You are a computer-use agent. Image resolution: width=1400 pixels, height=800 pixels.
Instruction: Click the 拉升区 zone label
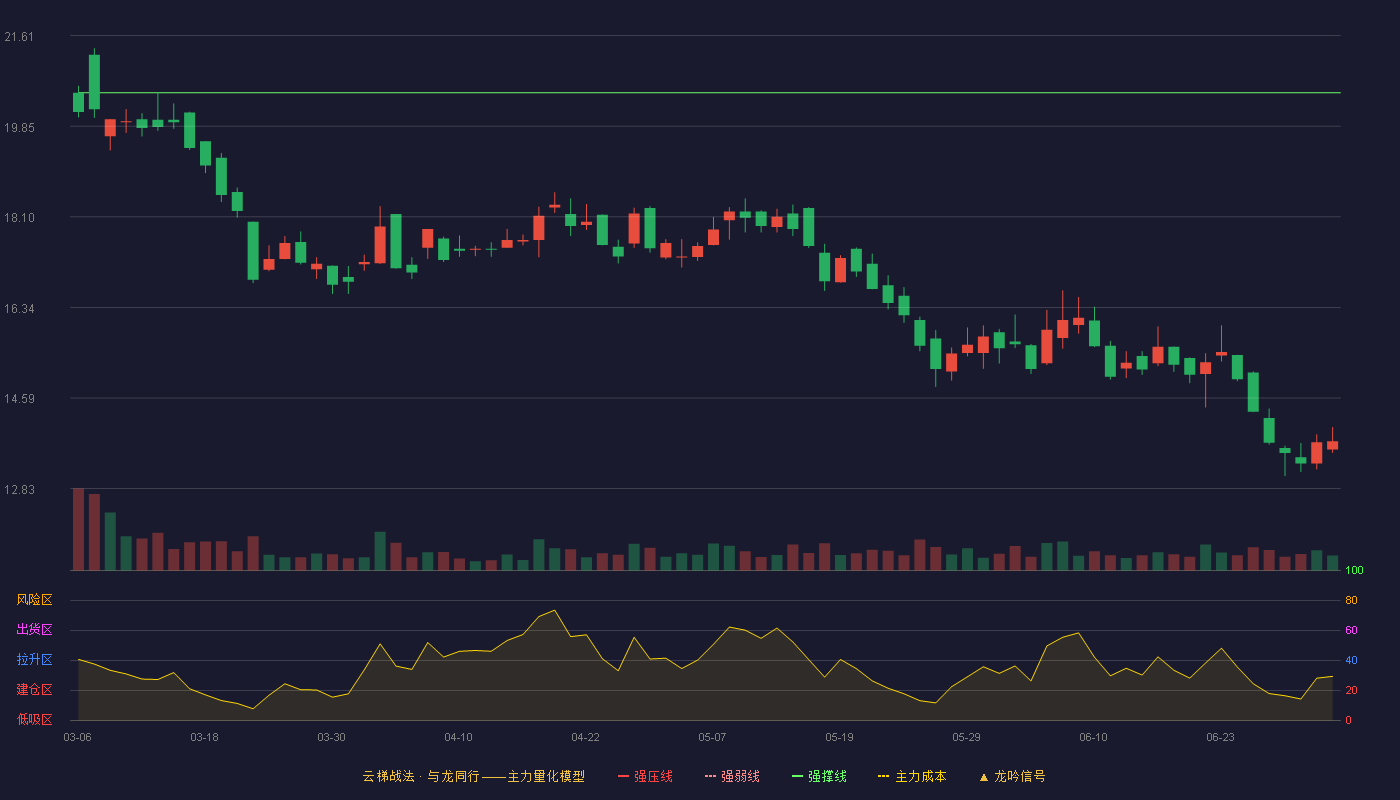point(34,660)
